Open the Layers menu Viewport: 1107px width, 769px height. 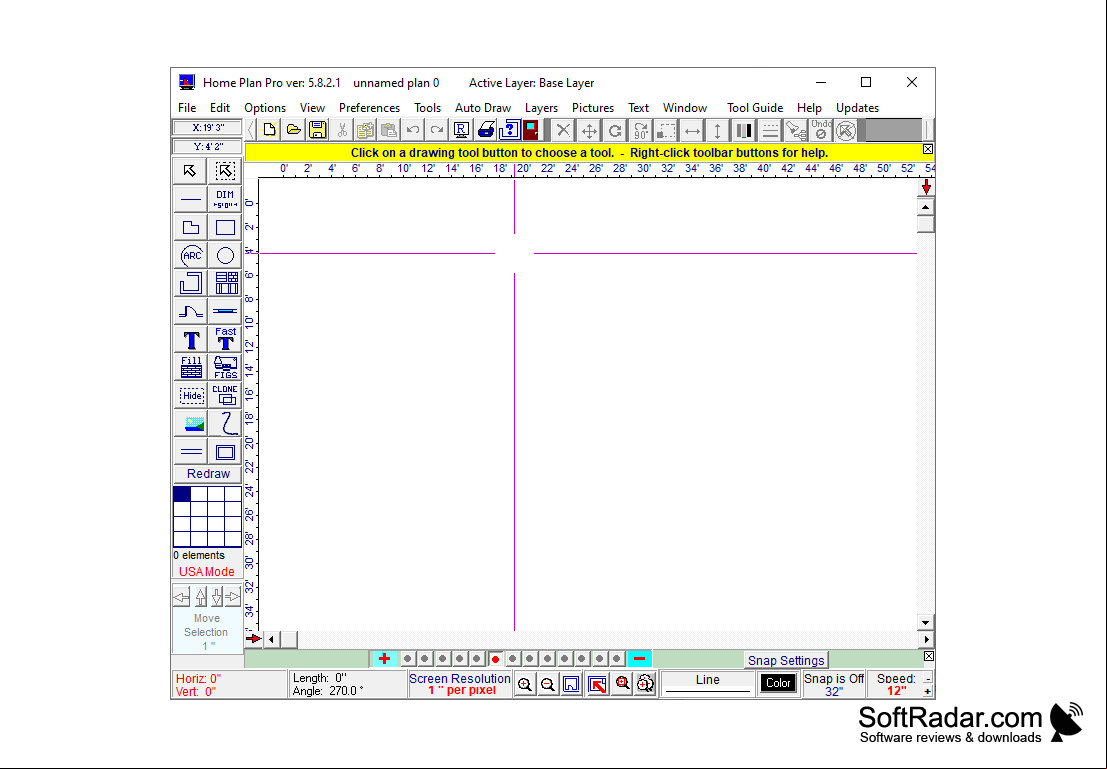coord(541,108)
